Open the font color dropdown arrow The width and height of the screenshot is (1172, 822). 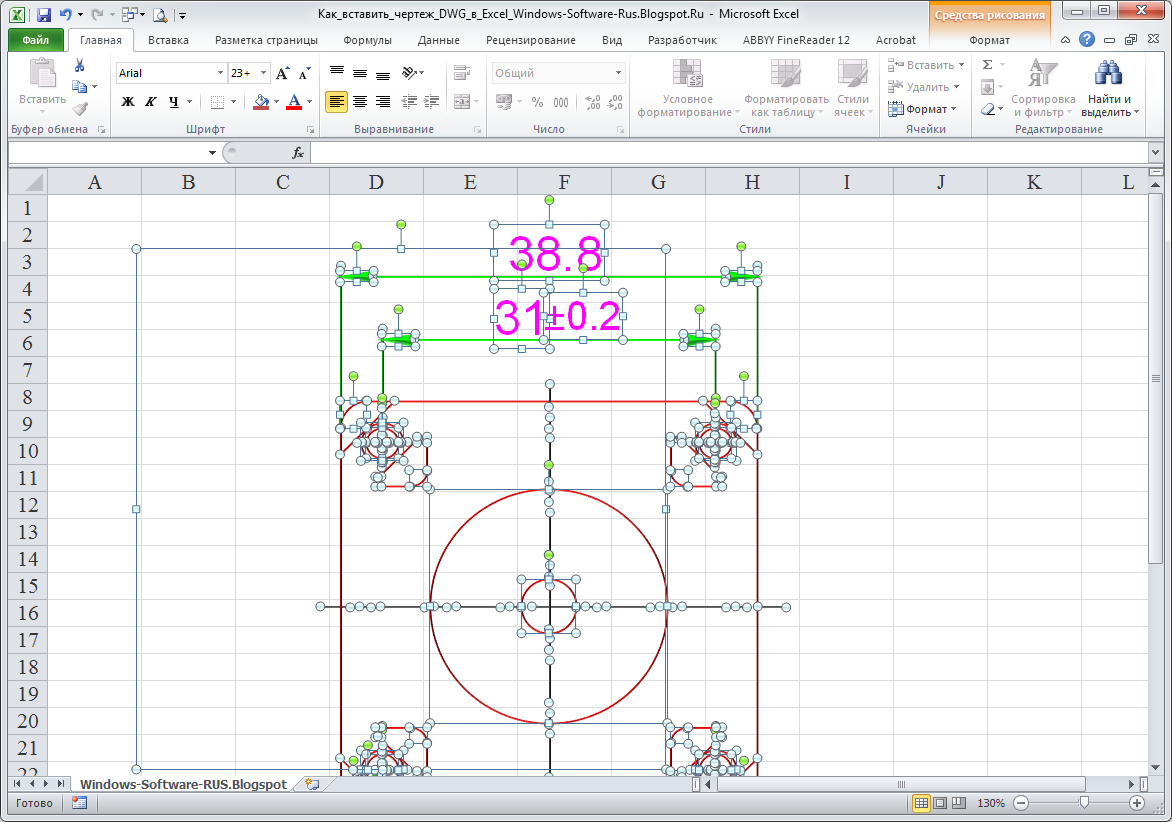tap(309, 102)
